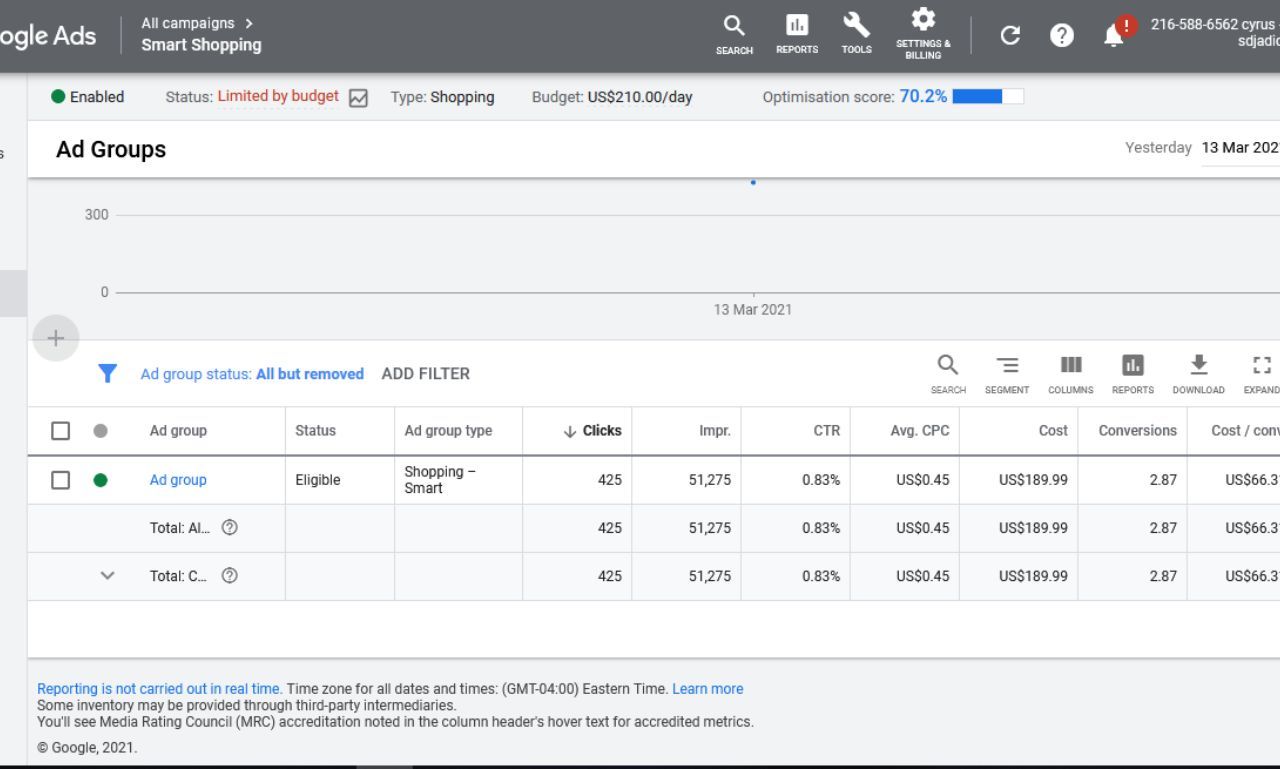Screen dimensions: 1280x769
Task: Sort by the Impr. column header
Action: click(x=715, y=431)
